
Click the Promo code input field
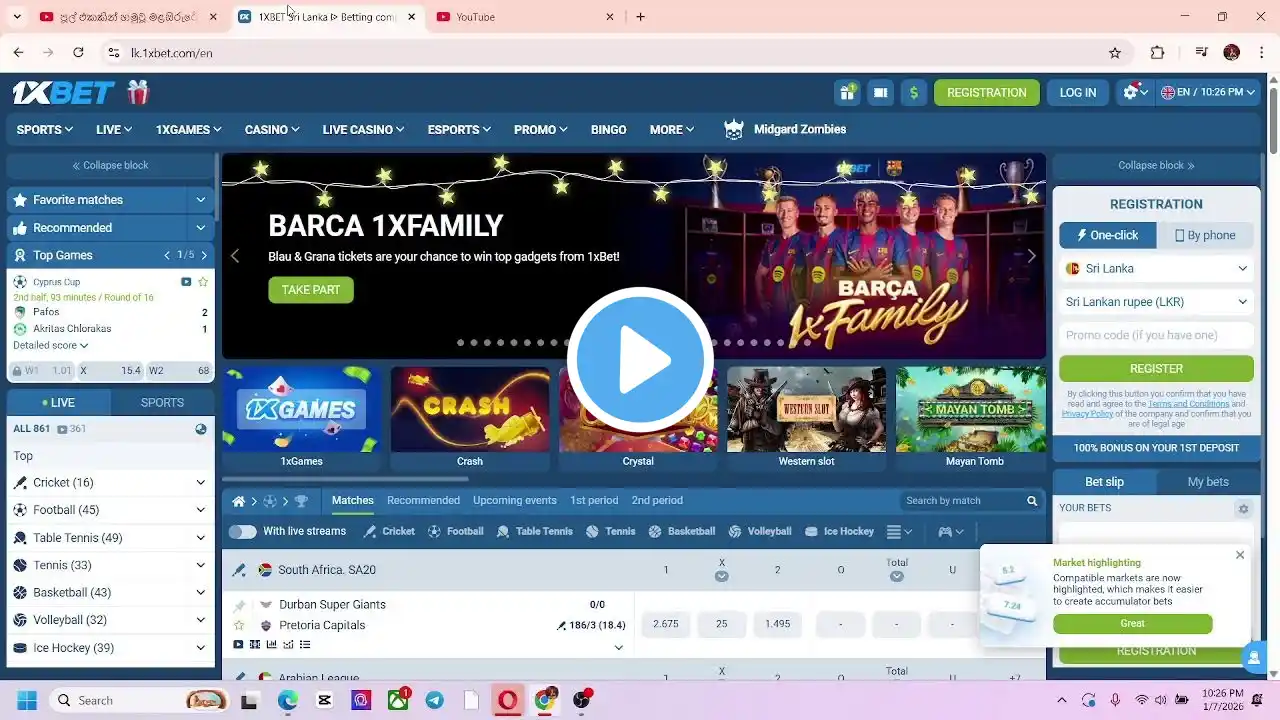[x=1156, y=335]
